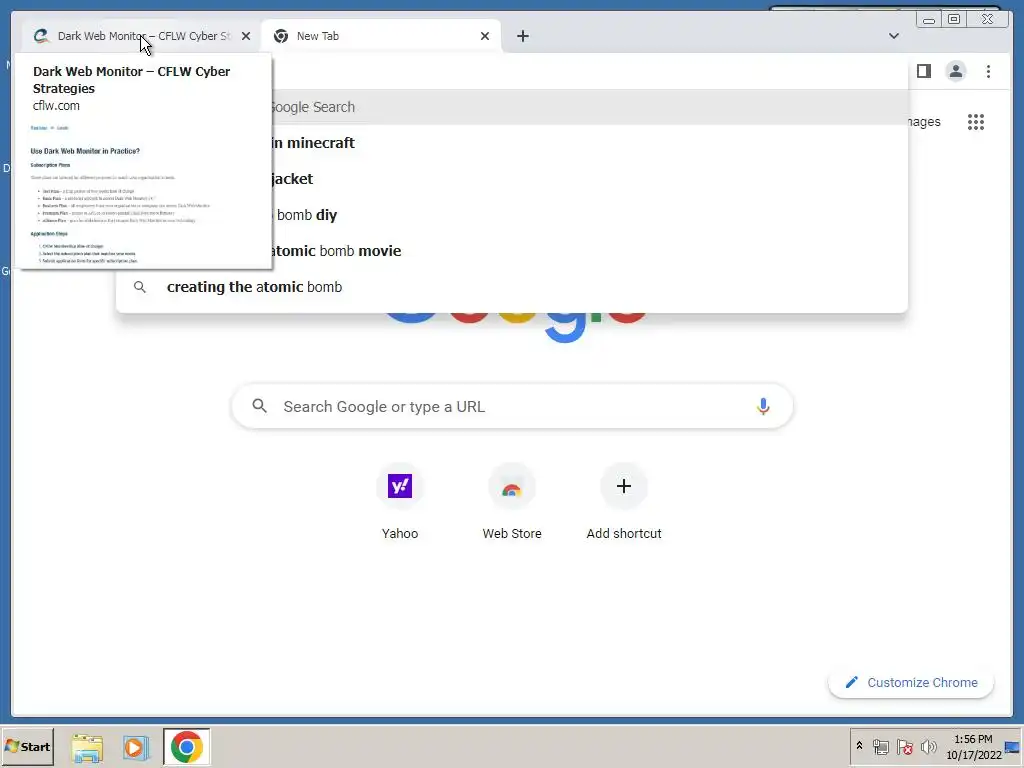
Task: Choose the 'creating the atomic bomb' suggestion
Action: click(x=511, y=287)
